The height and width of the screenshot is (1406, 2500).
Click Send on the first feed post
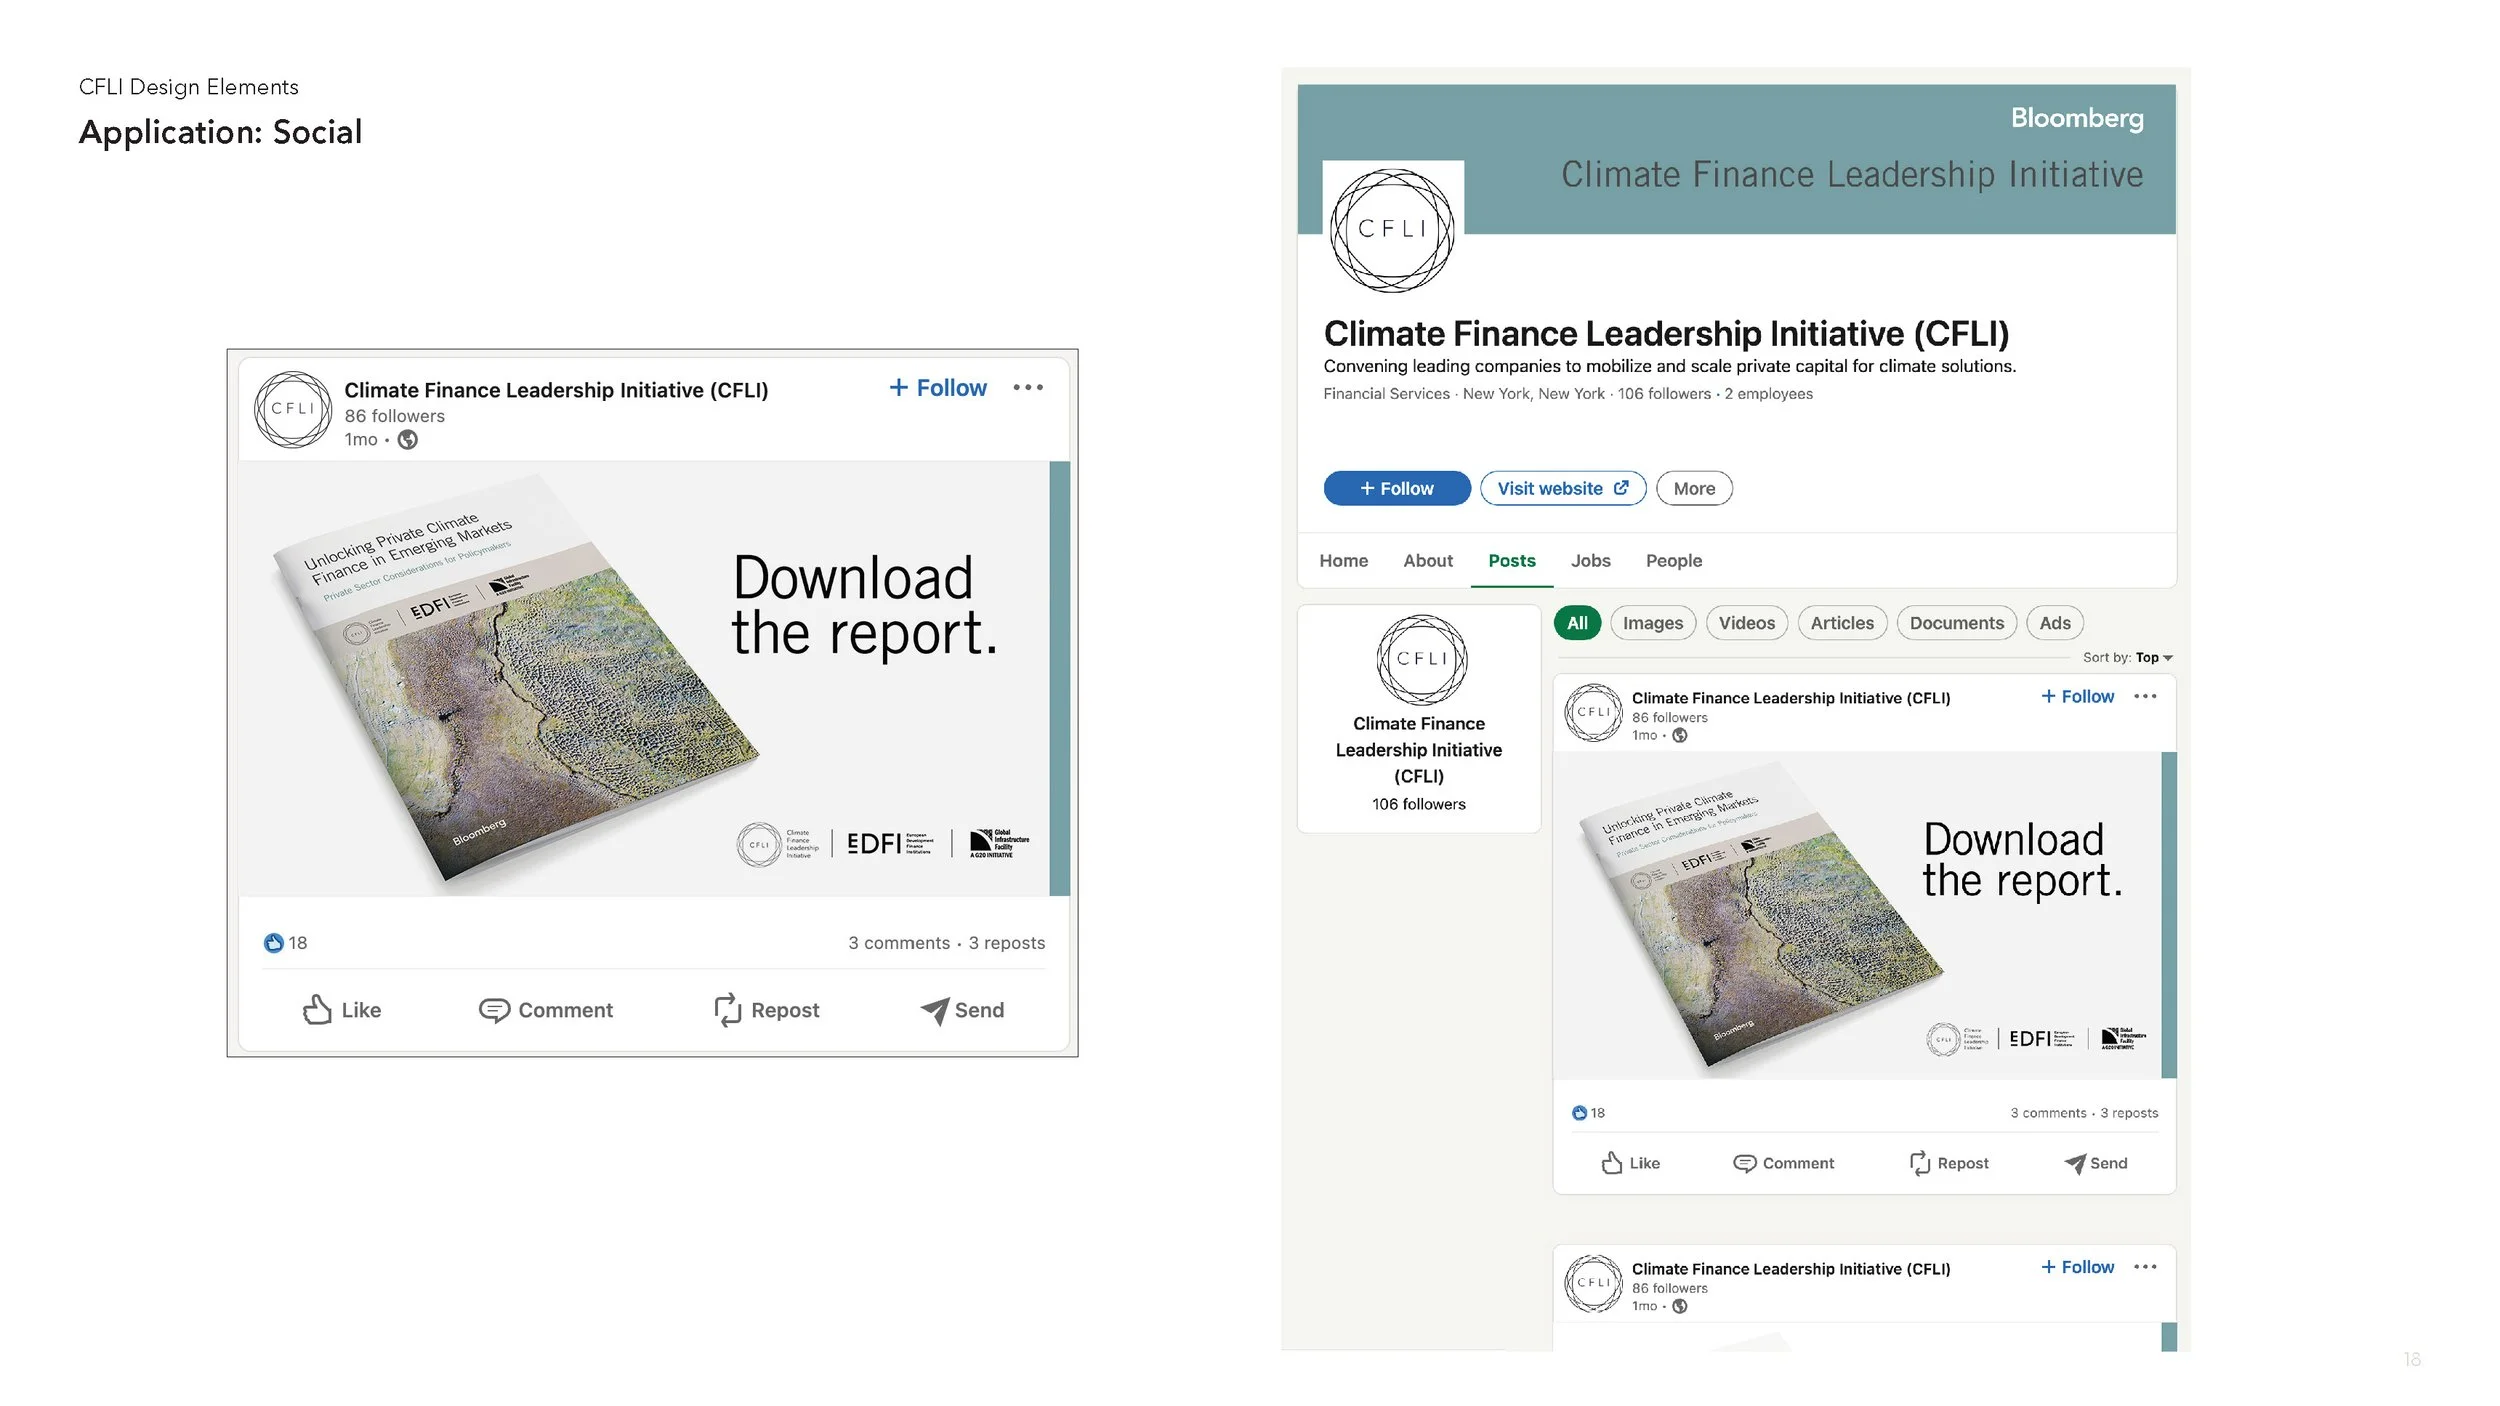pyautogui.click(x=2095, y=1163)
